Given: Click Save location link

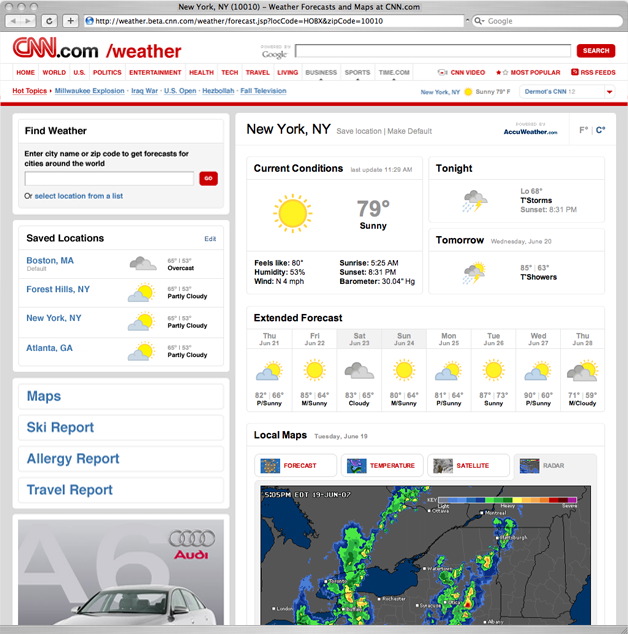Looking at the screenshot, I should click(x=359, y=131).
